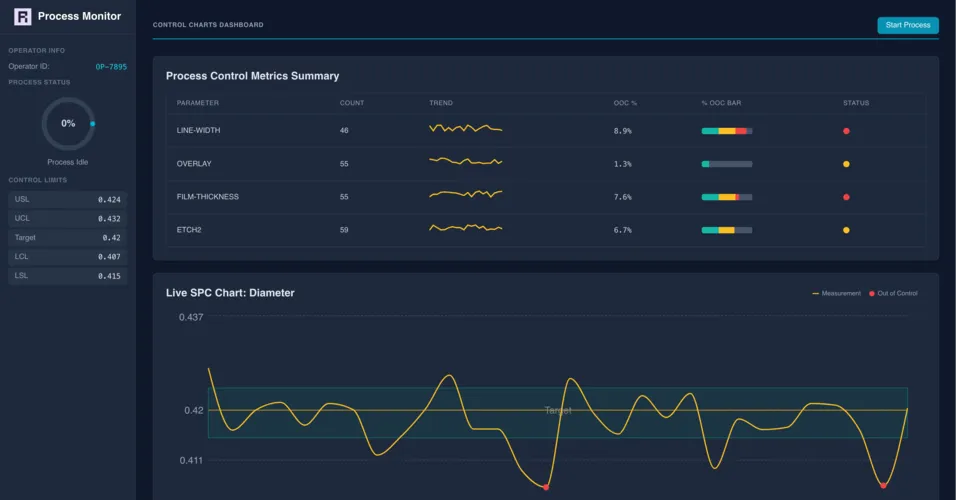The width and height of the screenshot is (956, 500).
Task: Click the STATUS column header
Action: point(856,103)
